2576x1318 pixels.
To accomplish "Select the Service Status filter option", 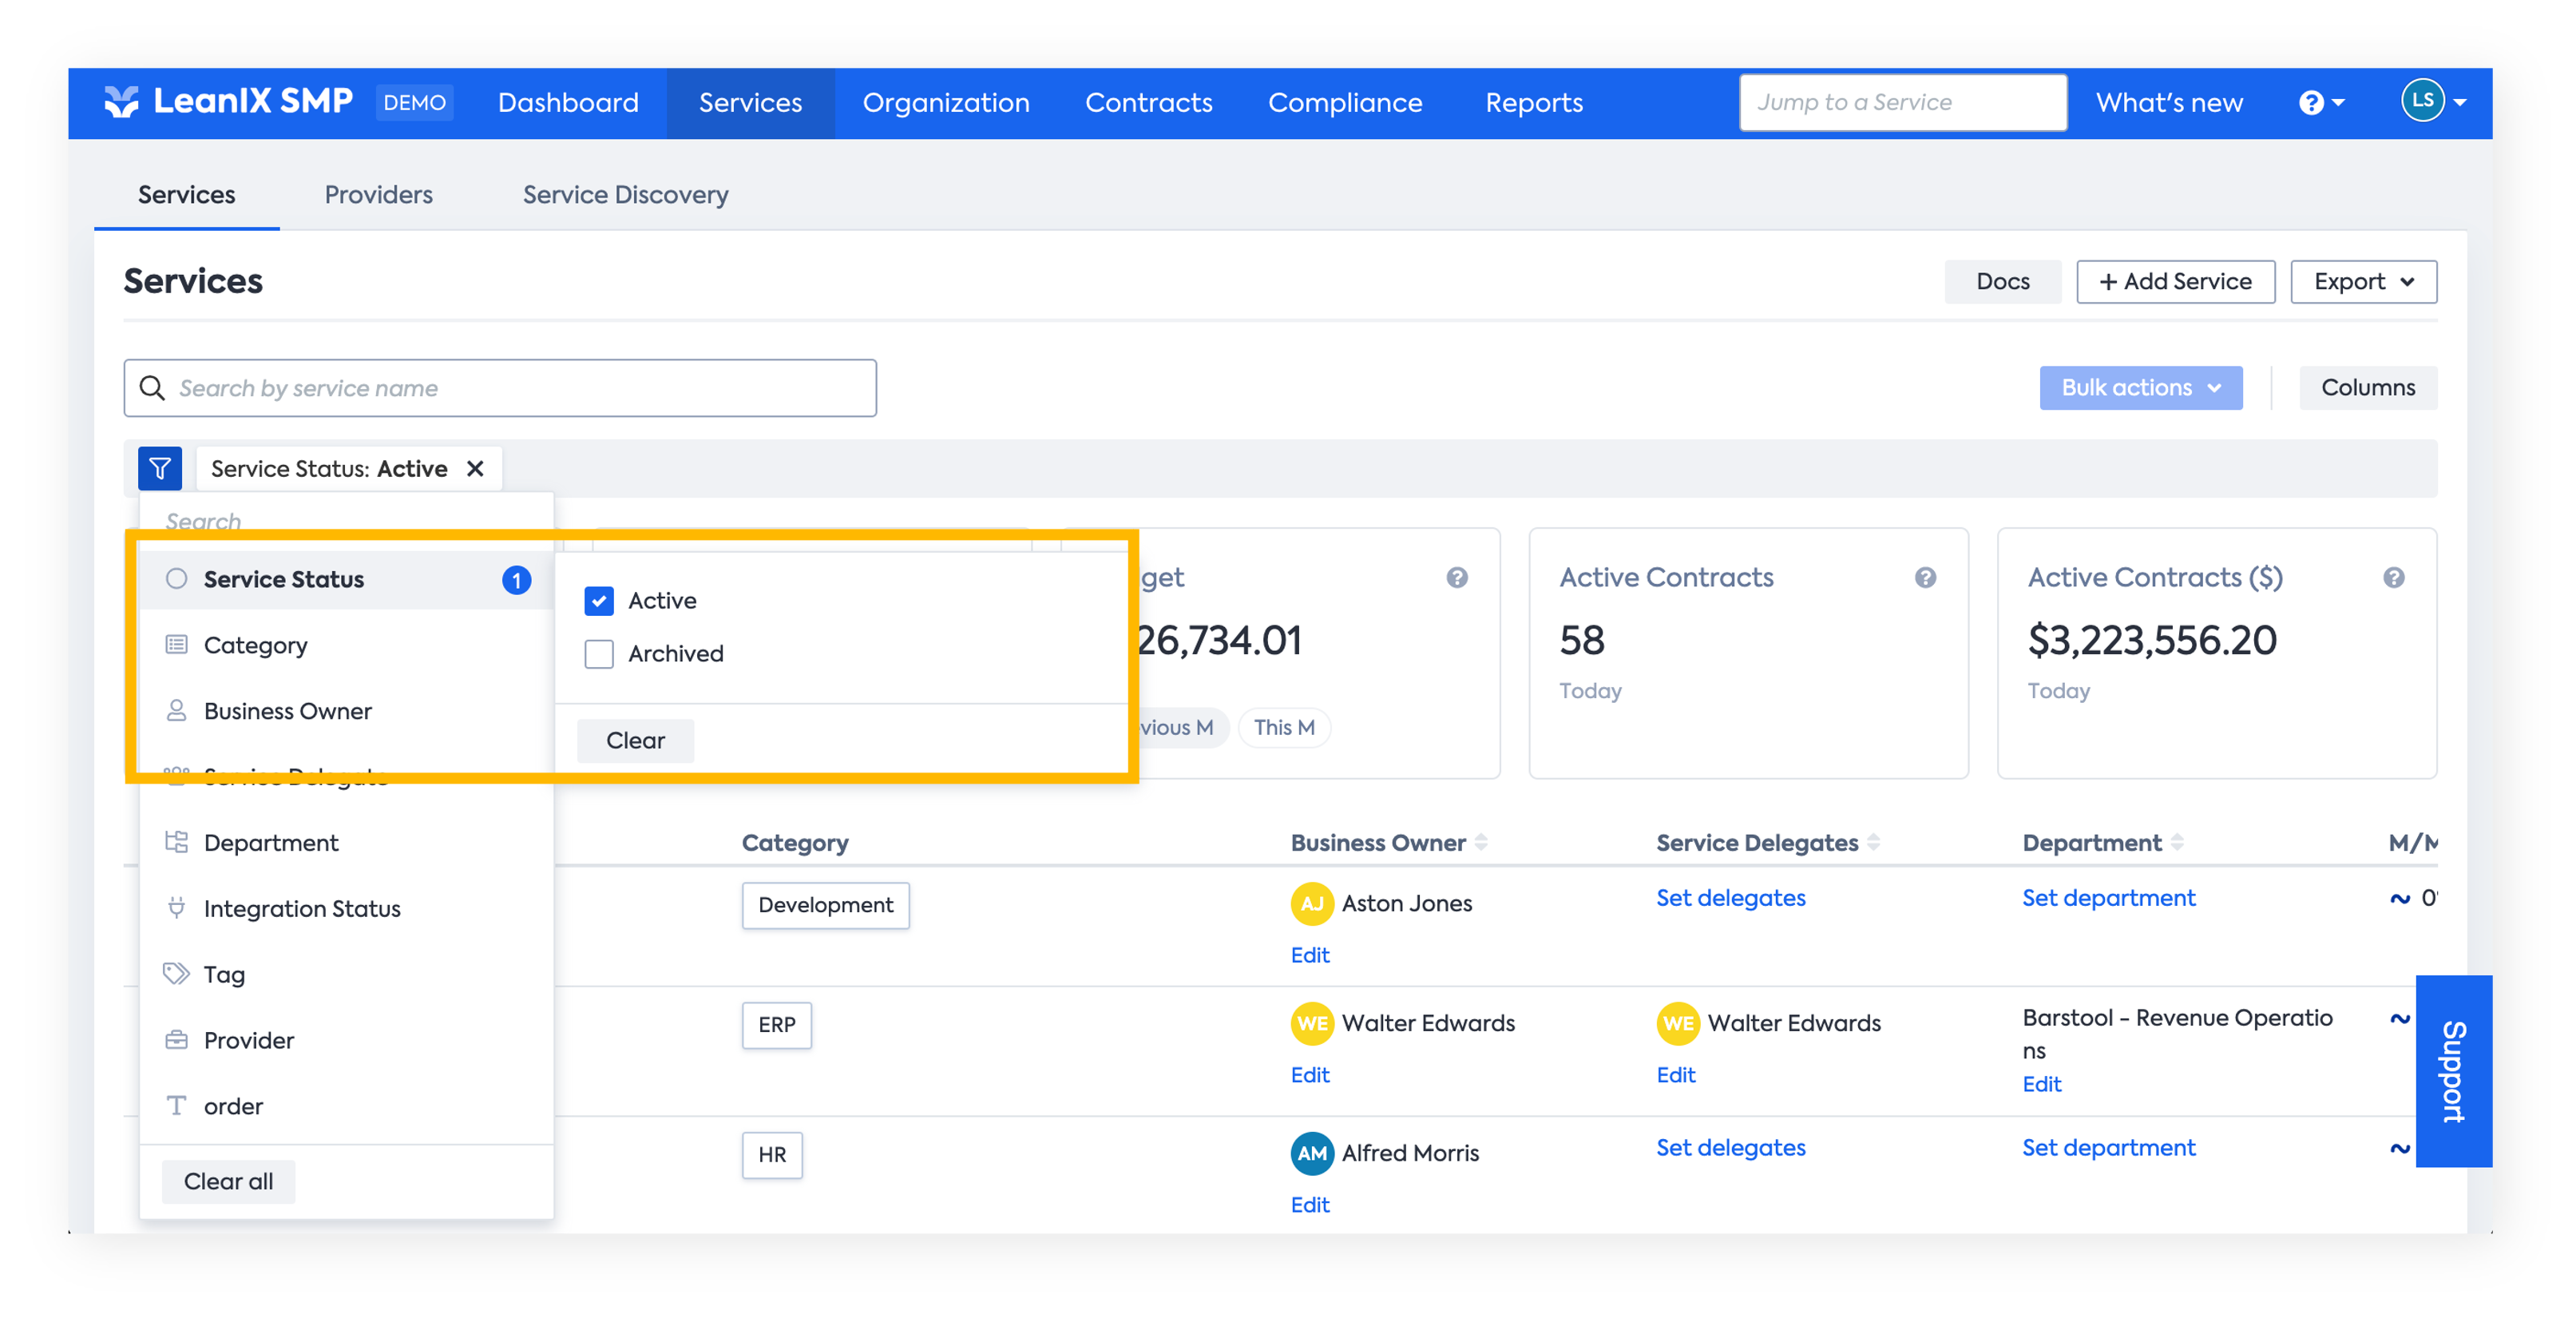I will (346, 579).
